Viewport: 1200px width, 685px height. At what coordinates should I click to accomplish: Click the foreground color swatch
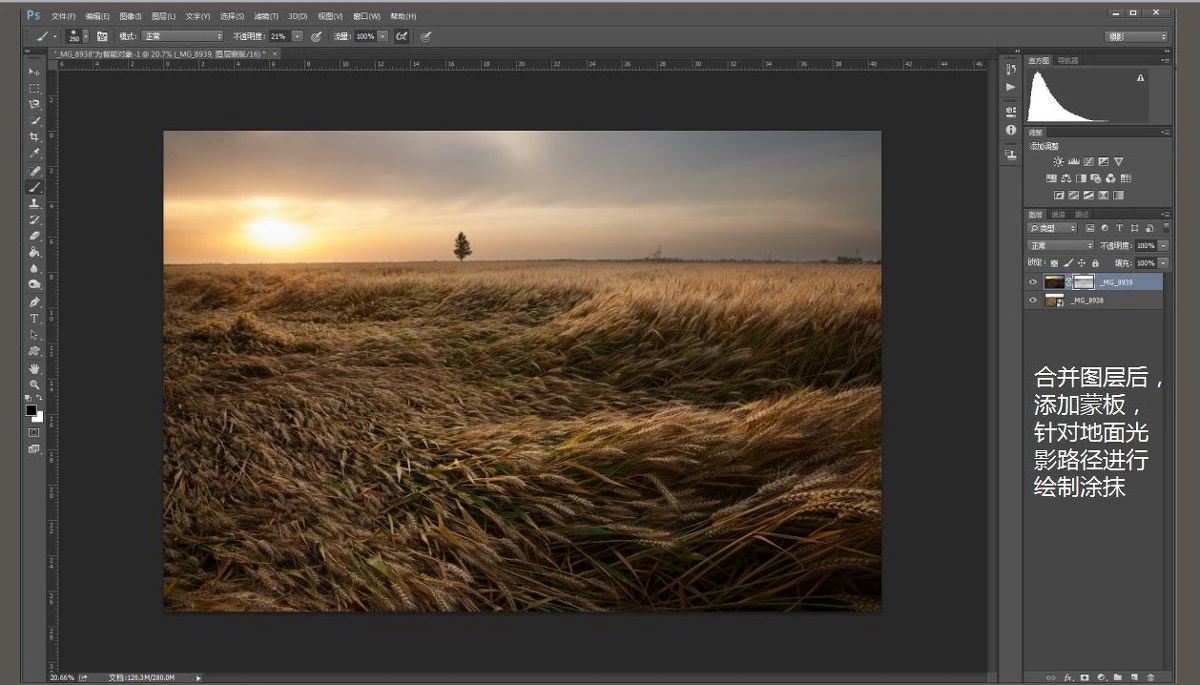pyautogui.click(x=31, y=410)
